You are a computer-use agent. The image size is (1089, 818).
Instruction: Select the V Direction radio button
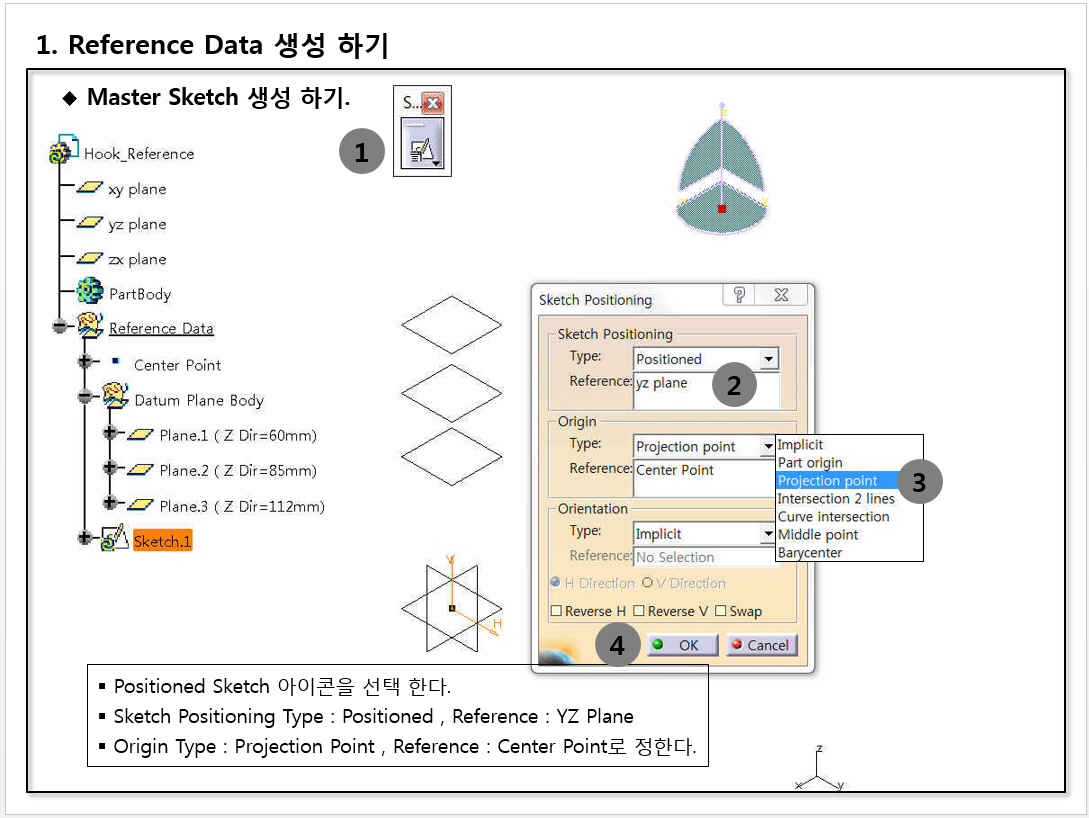coord(647,583)
